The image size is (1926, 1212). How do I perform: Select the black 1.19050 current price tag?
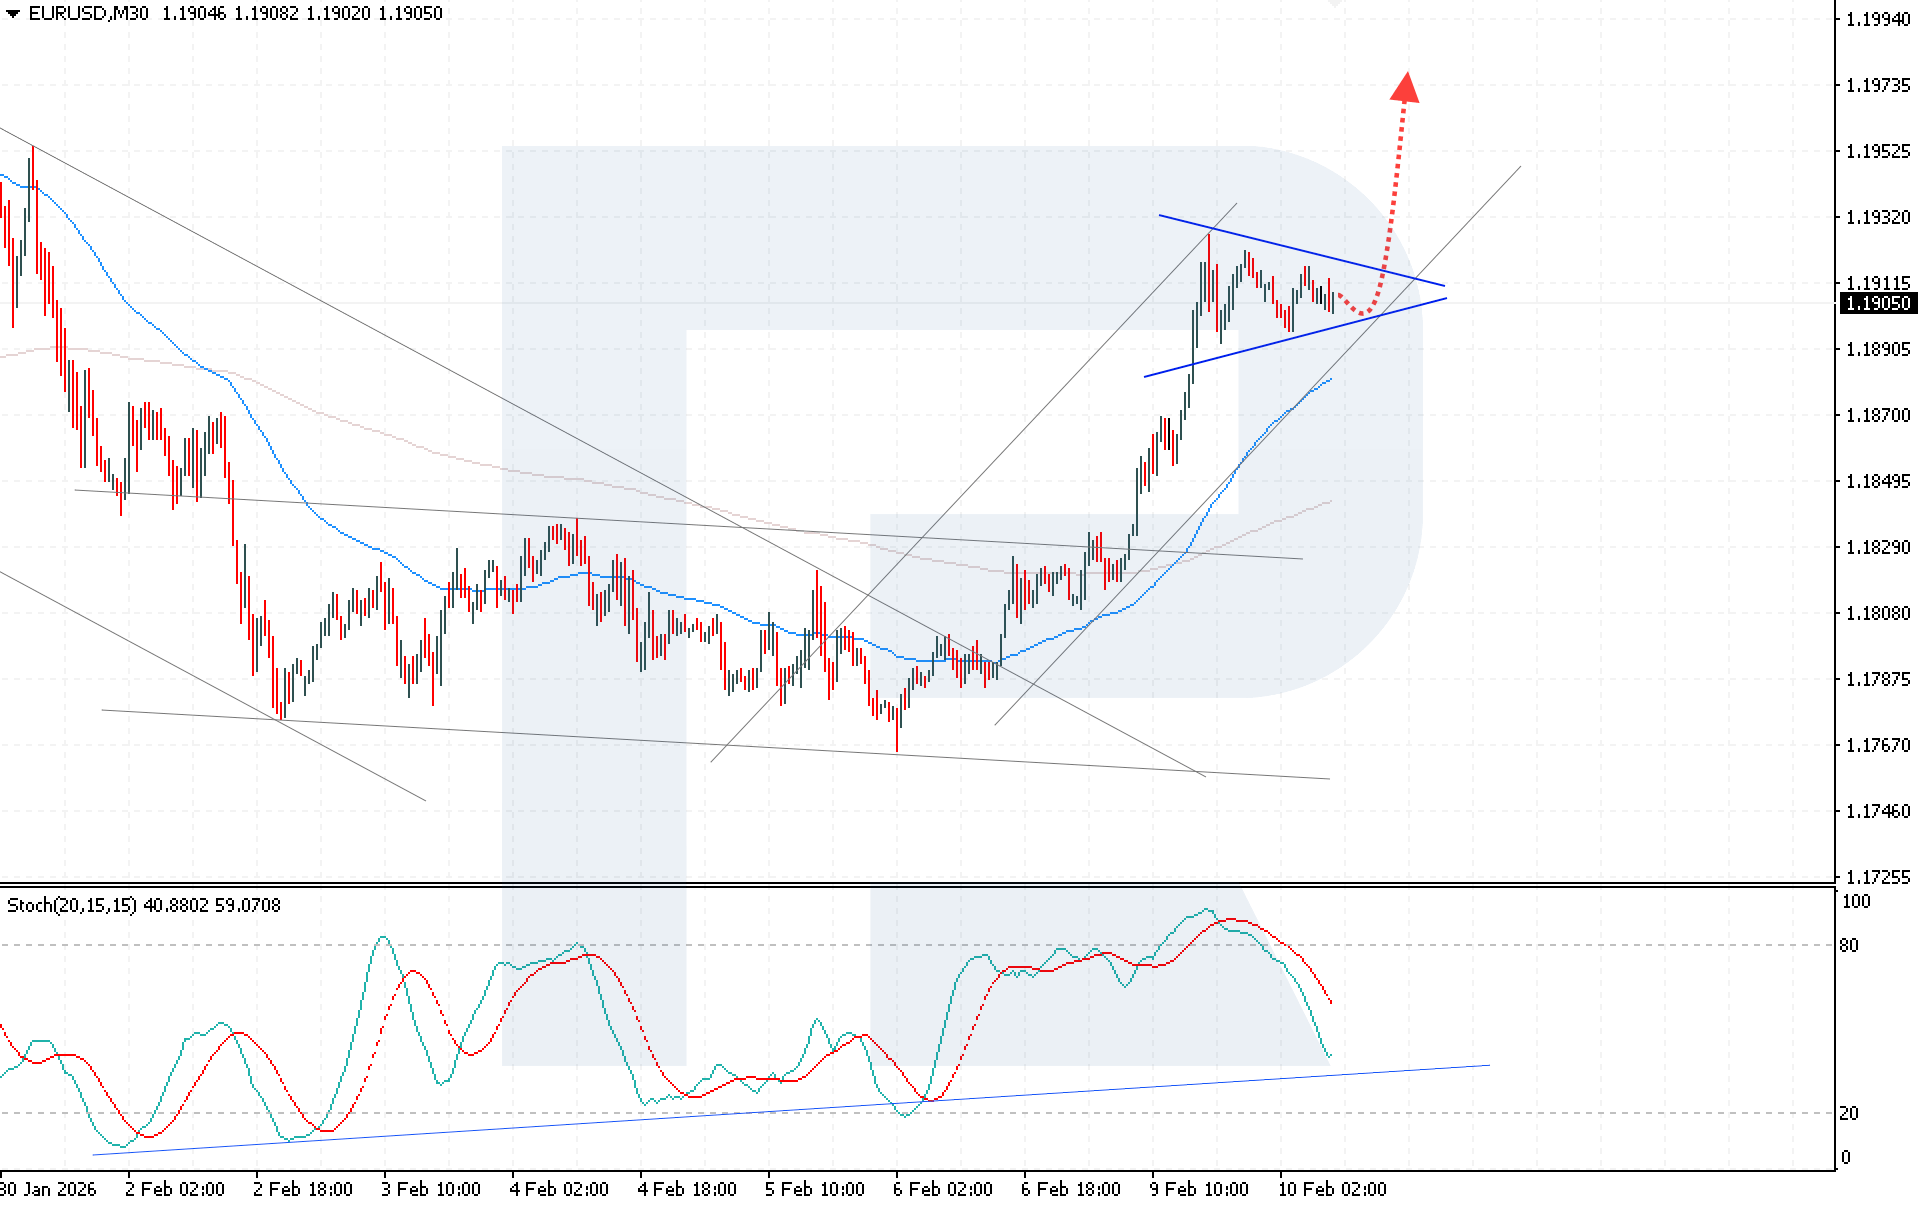(x=1877, y=304)
